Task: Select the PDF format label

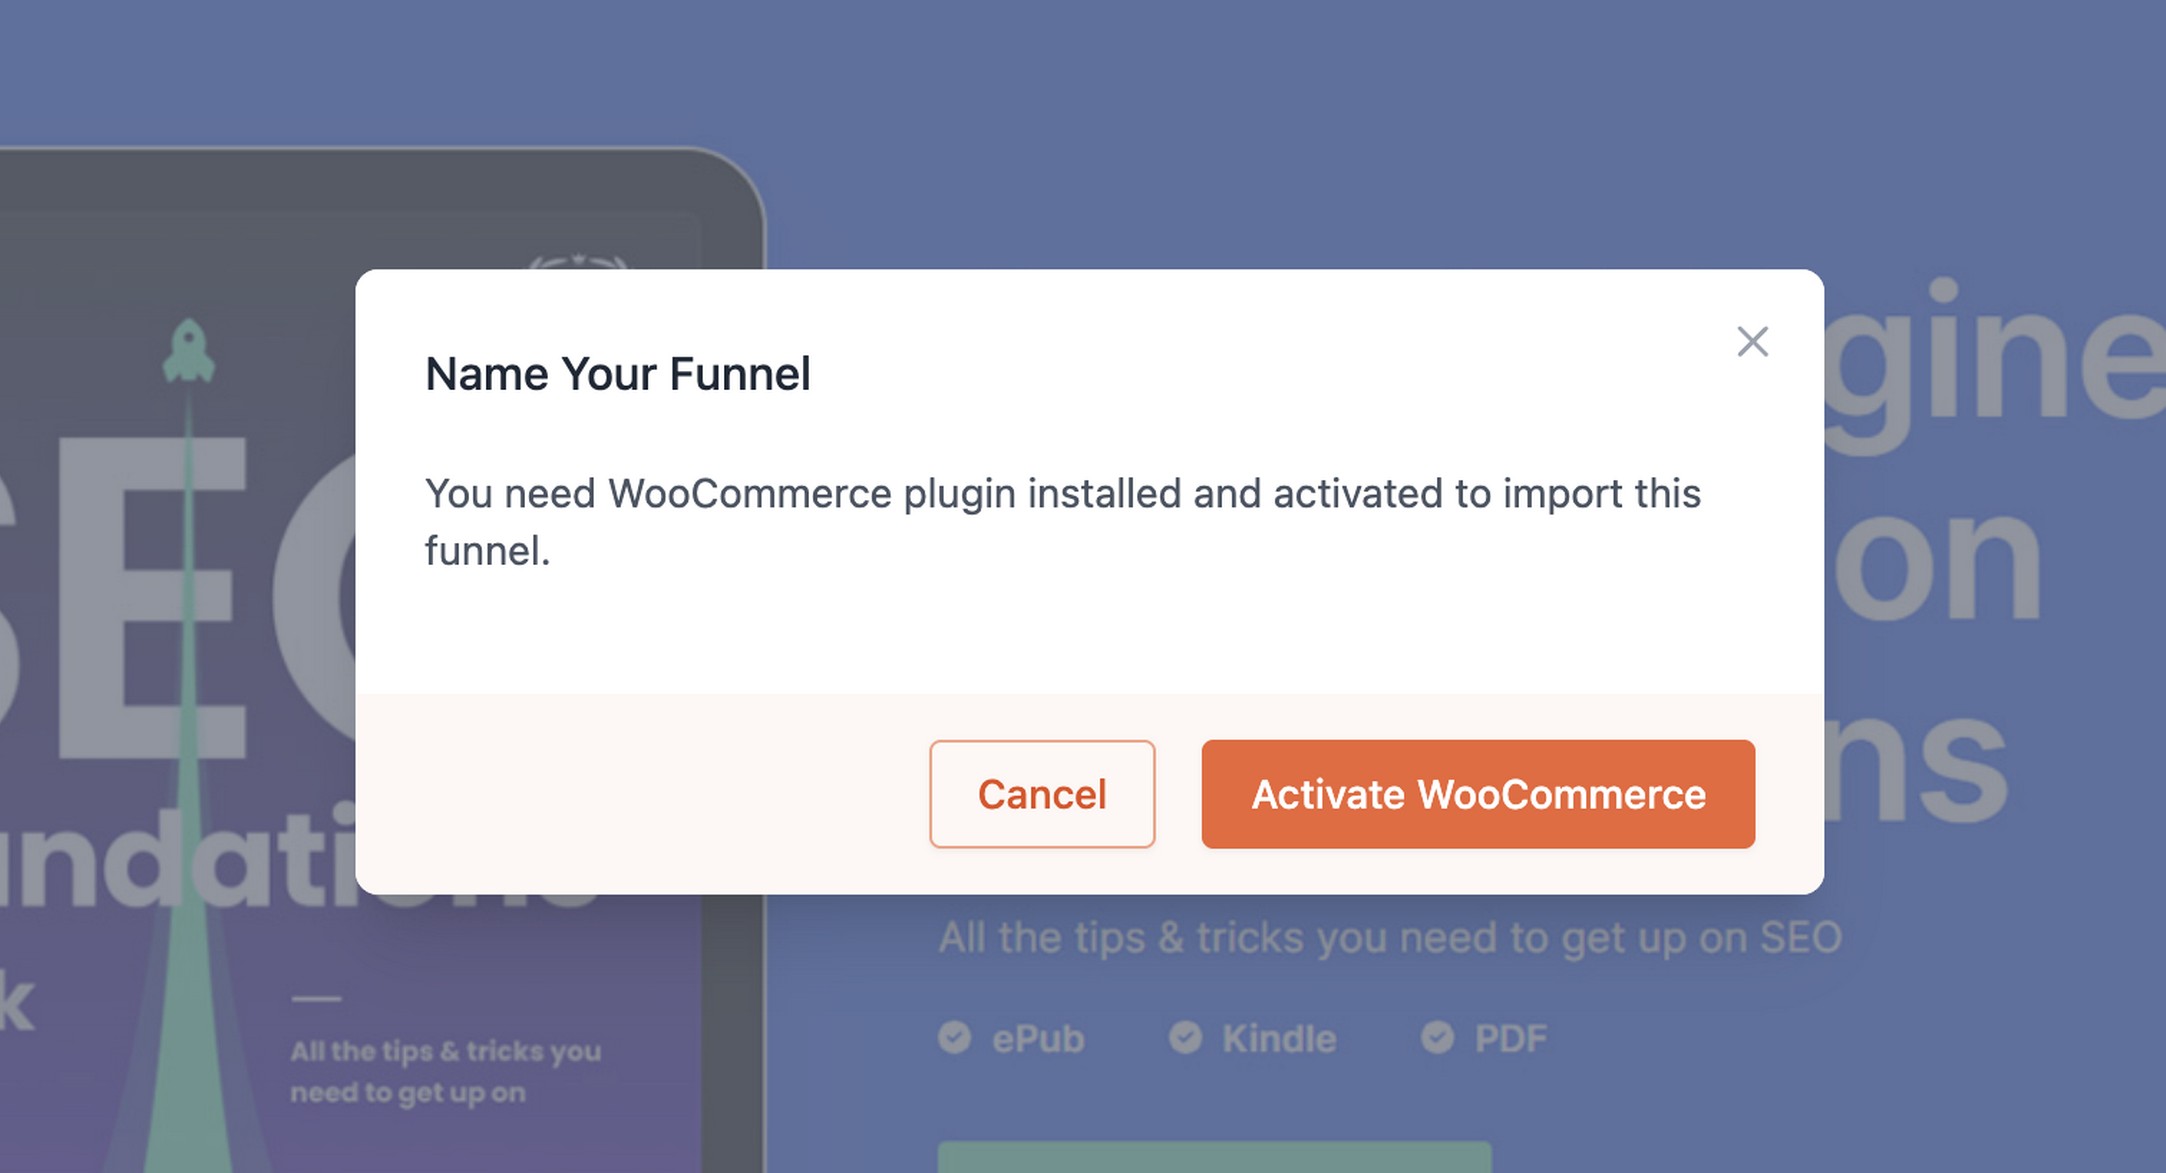Action: [1511, 1039]
